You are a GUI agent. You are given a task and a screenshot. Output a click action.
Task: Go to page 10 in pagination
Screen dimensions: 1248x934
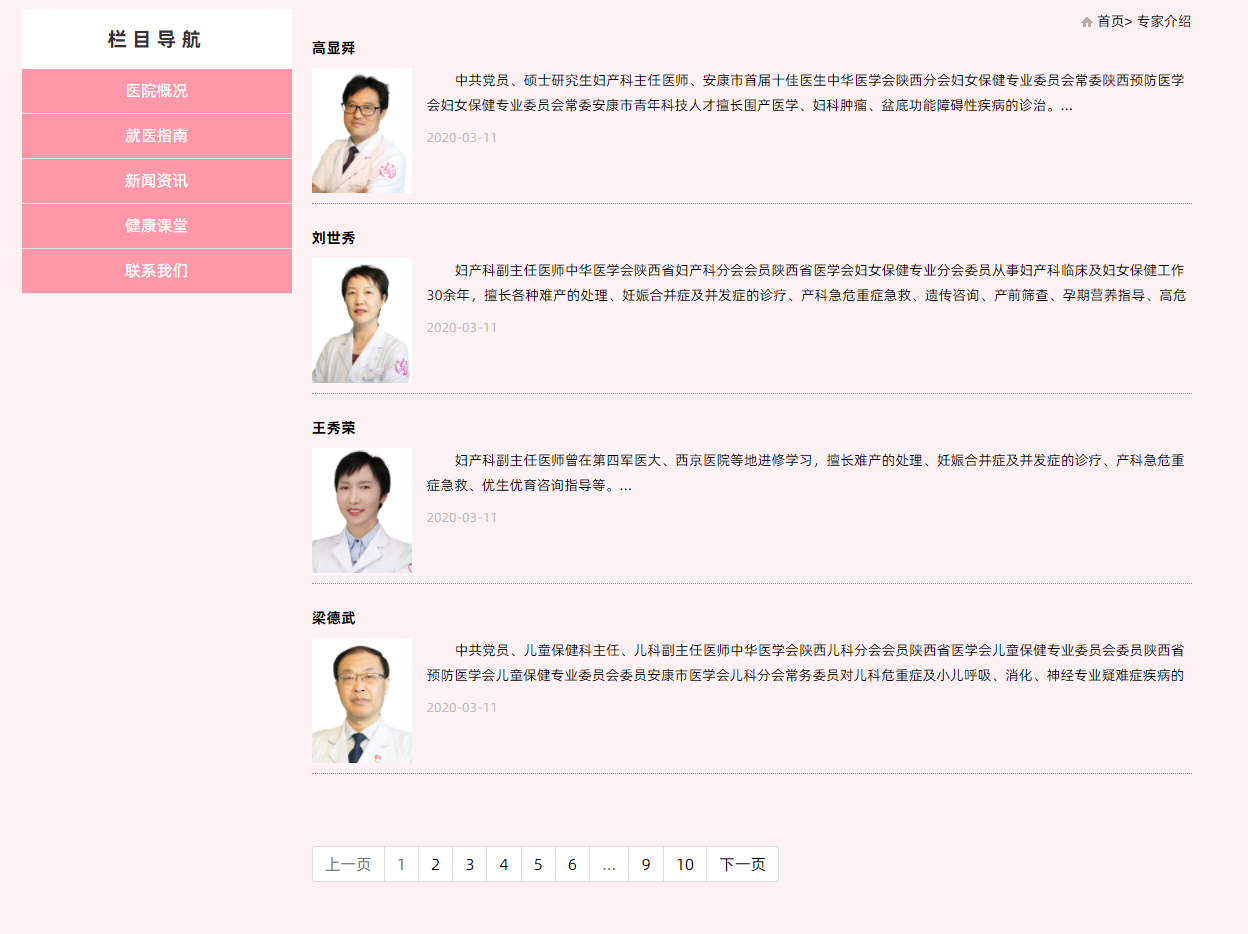tap(685, 864)
